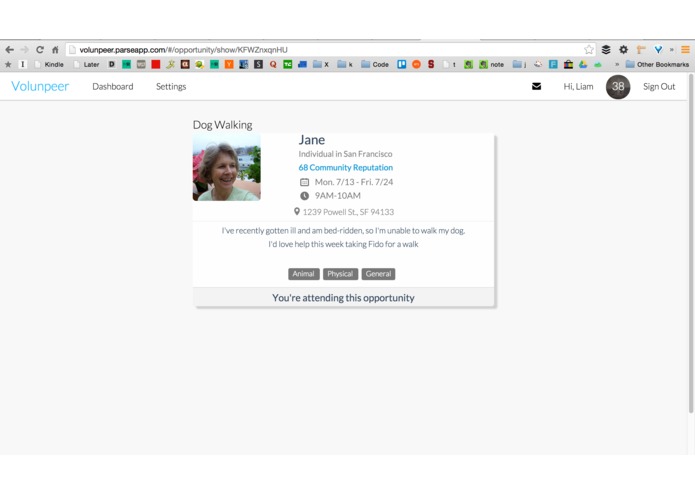The image size is (695, 494).
Task: Click the gear extension icon
Action: point(623,50)
